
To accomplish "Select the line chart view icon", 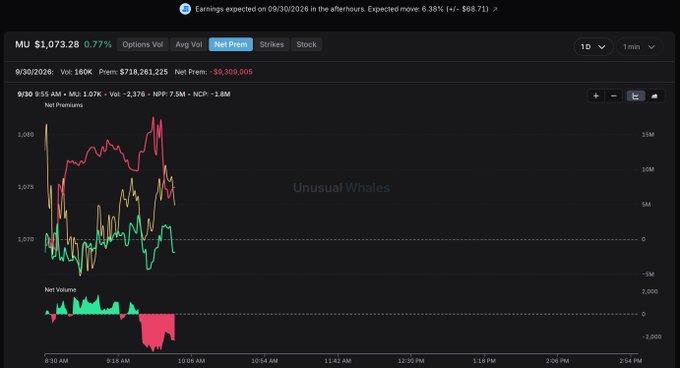I will point(635,96).
